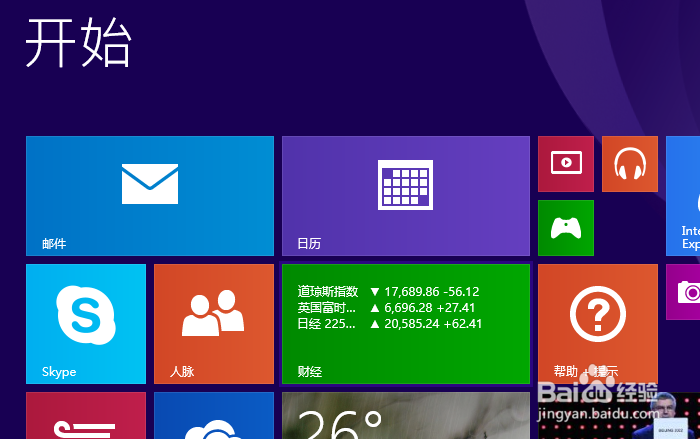Open the Finance tile (财经)

(x=406, y=324)
